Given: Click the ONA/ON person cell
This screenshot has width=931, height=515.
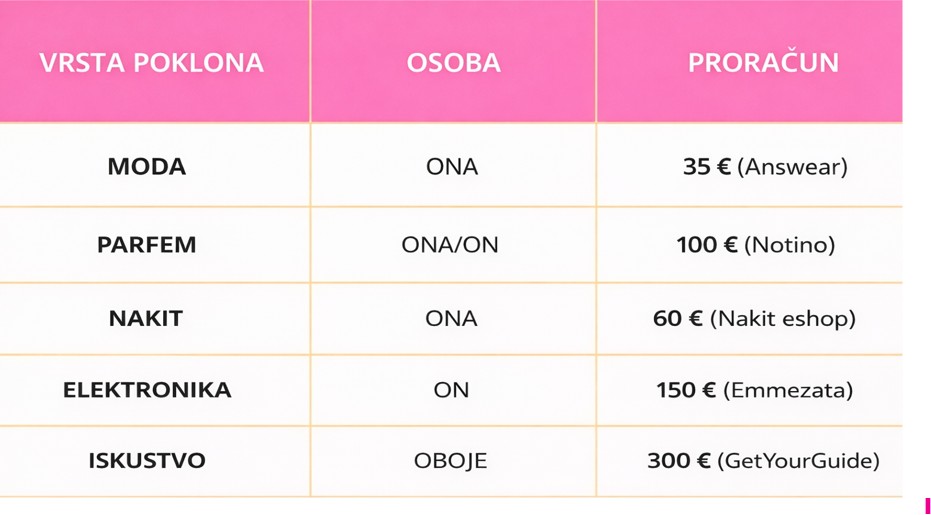Looking at the screenshot, I should [450, 244].
